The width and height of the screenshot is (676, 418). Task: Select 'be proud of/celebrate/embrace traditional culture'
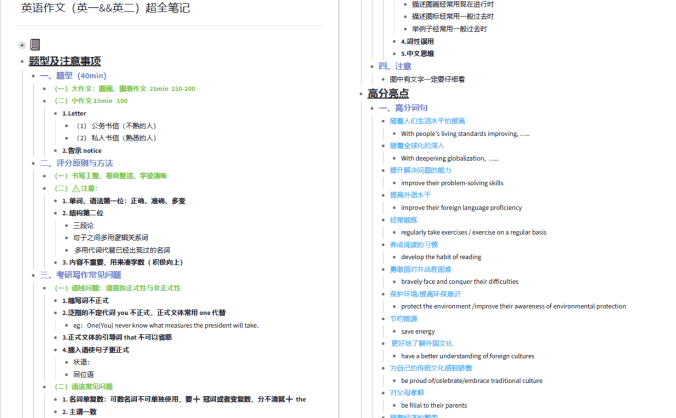point(472,381)
